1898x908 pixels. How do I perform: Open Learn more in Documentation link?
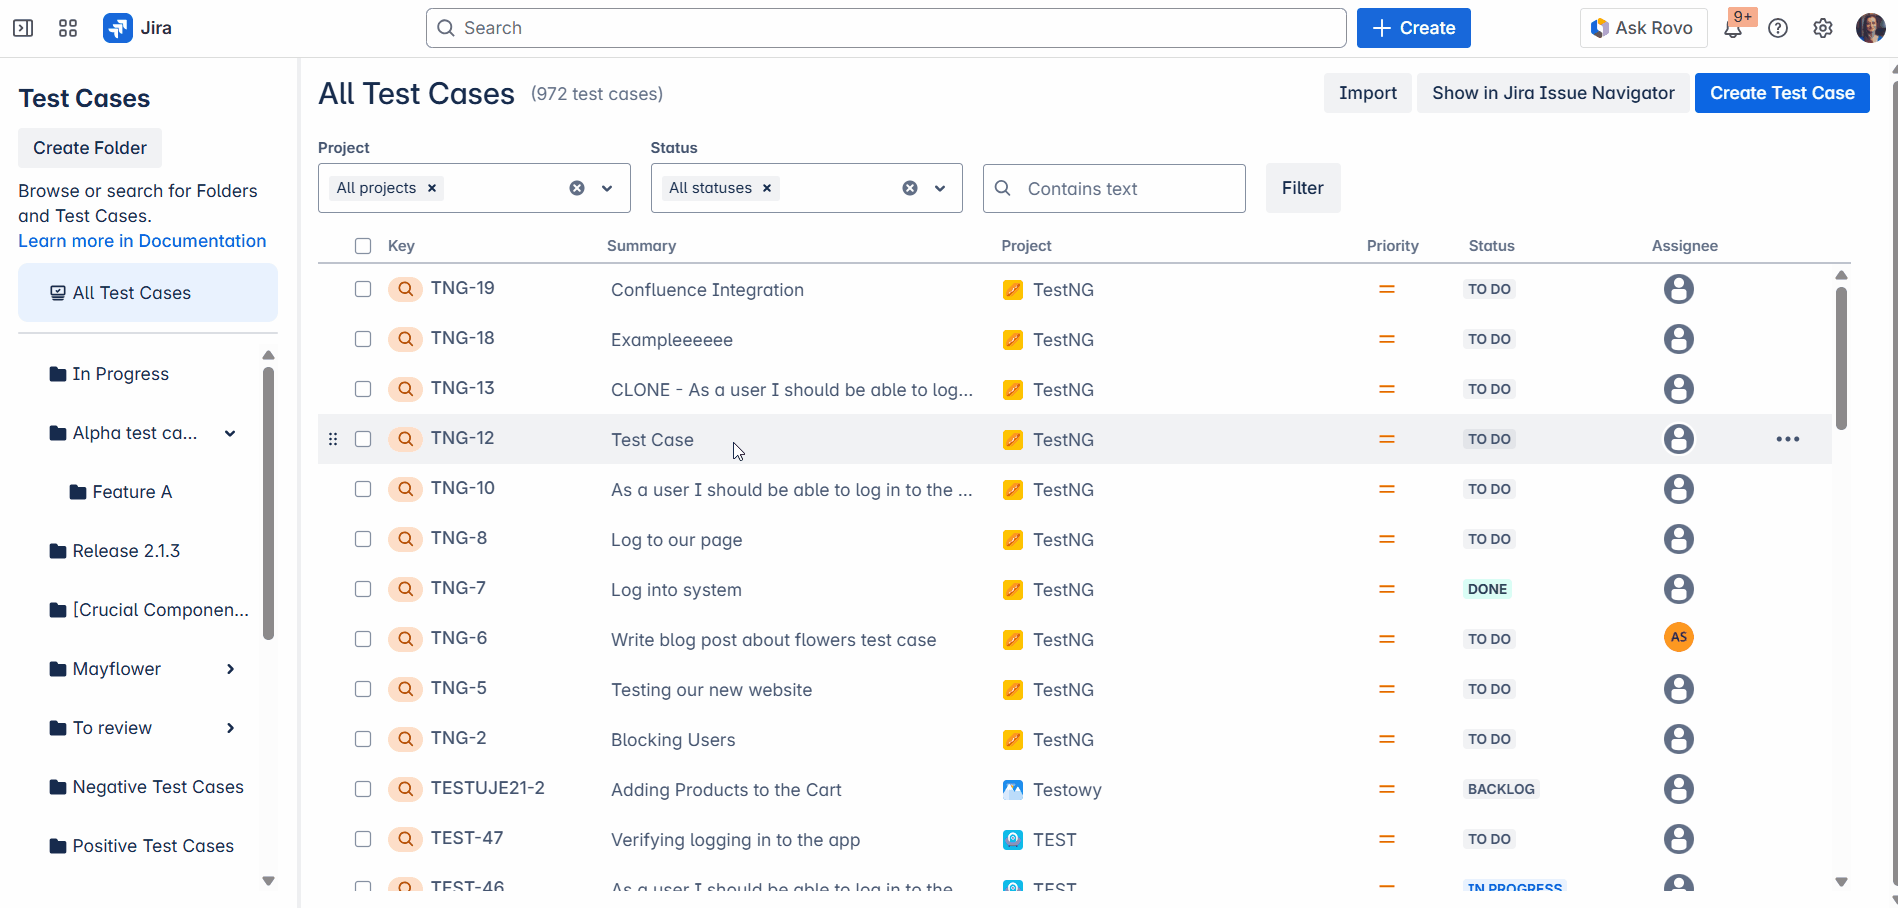tap(142, 241)
